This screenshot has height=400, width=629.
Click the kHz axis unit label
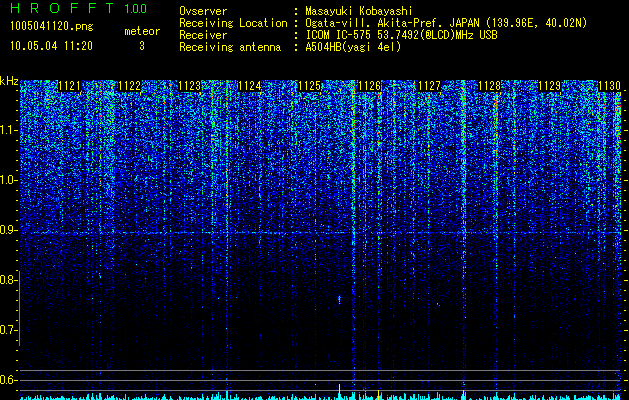(x=9, y=81)
